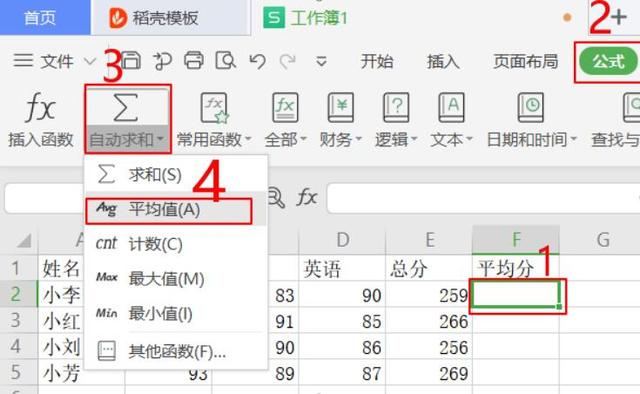Click the new tab plus button
Image resolution: width=640 pixels, height=394 pixels.
click(619, 17)
